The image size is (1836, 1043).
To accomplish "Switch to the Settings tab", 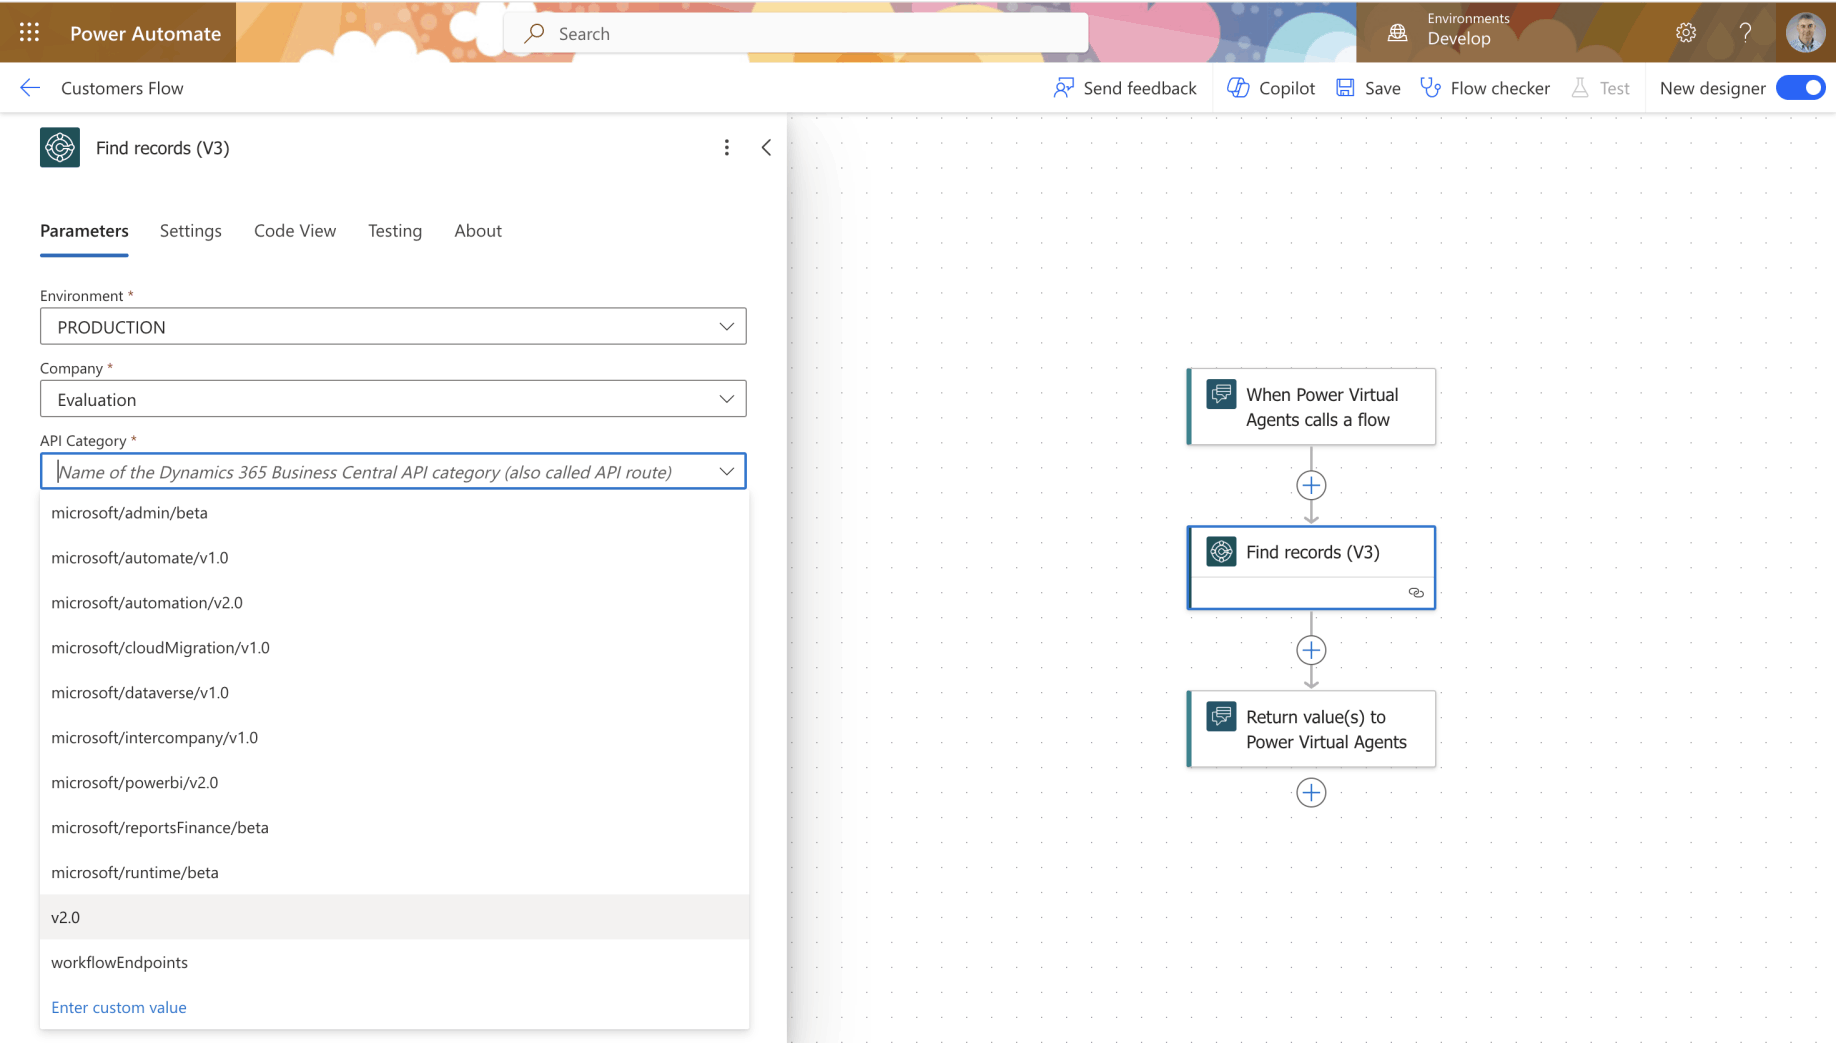I will coord(191,231).
